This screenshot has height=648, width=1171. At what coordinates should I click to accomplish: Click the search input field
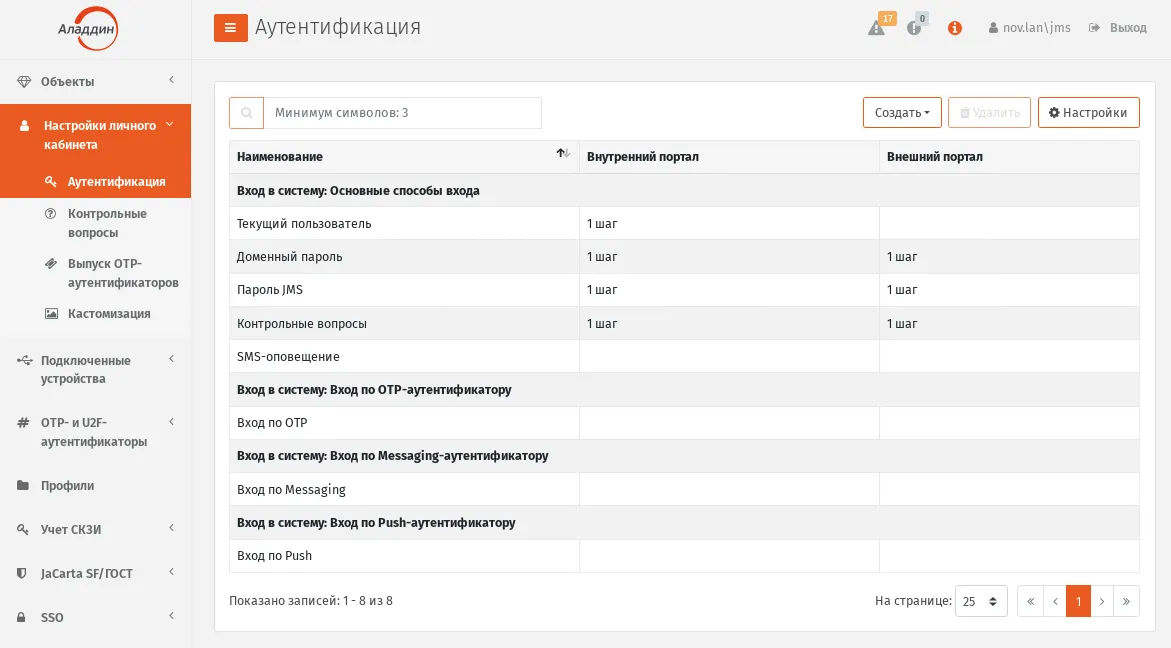point(403,113)
